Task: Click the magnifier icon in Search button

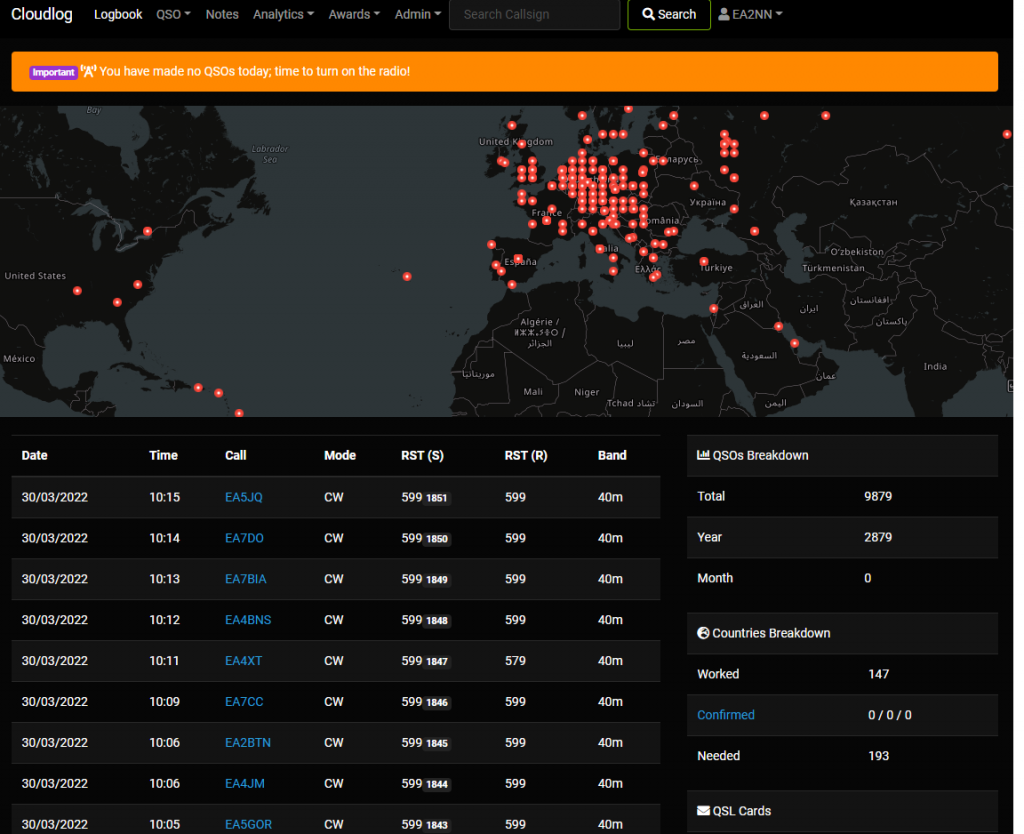Action: pos(648,15)
